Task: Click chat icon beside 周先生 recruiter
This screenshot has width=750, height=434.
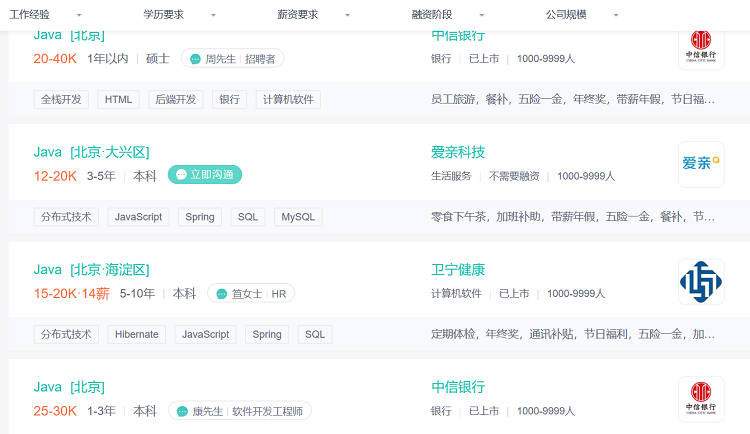Action: [194, 59]
